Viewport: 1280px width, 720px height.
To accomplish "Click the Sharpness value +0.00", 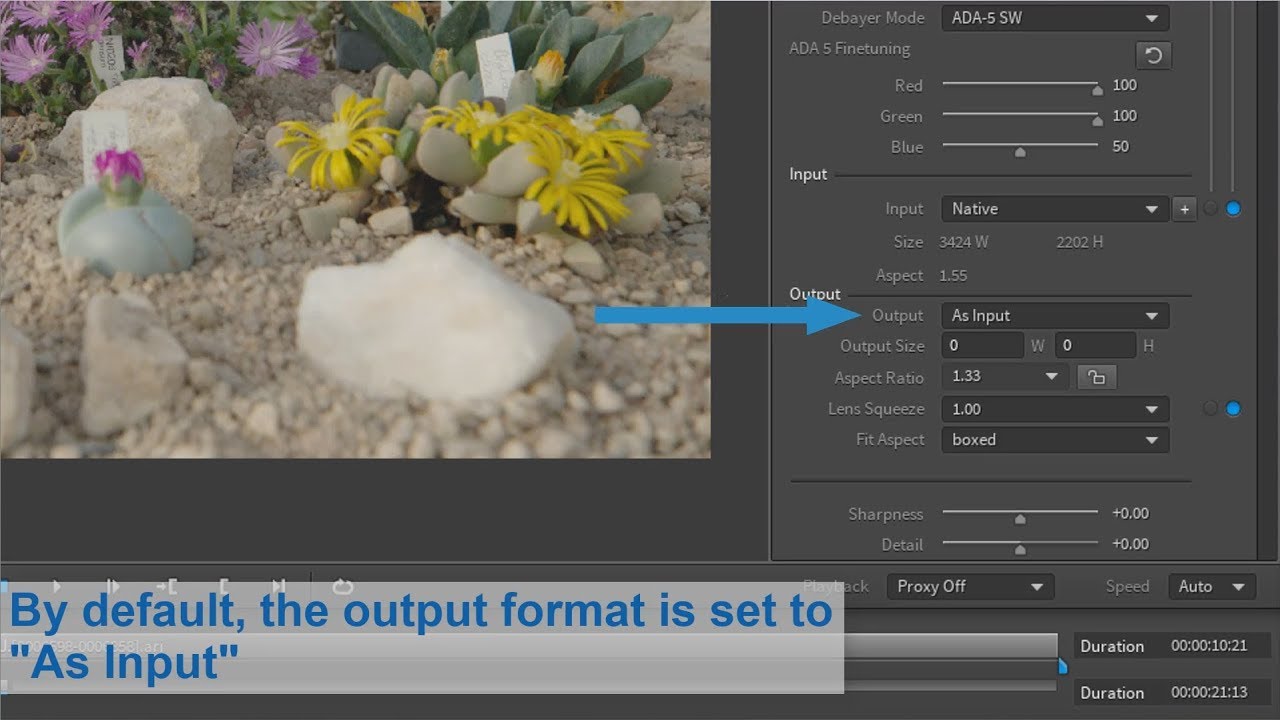I will 1130,513.
